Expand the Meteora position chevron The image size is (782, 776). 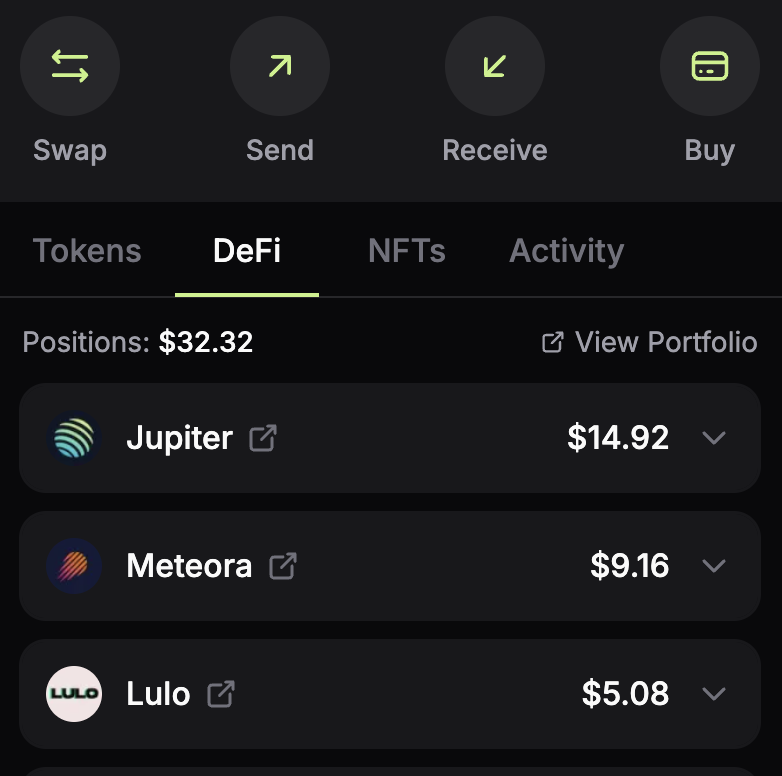[713, 566]
